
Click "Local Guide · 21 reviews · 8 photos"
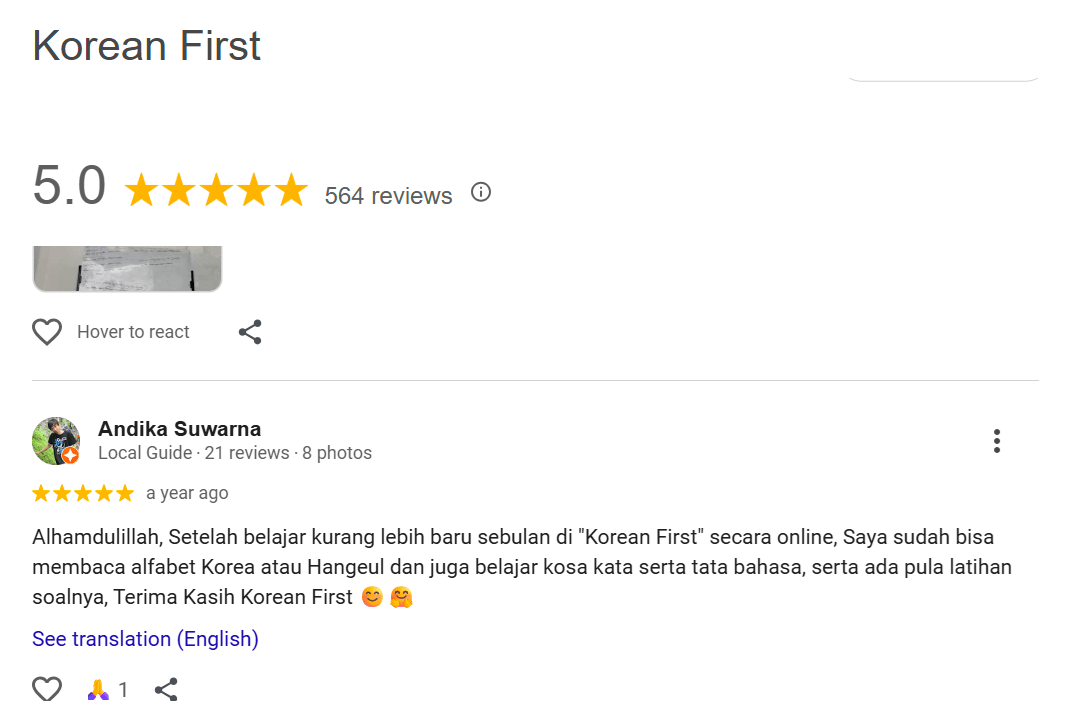point(235,453)
